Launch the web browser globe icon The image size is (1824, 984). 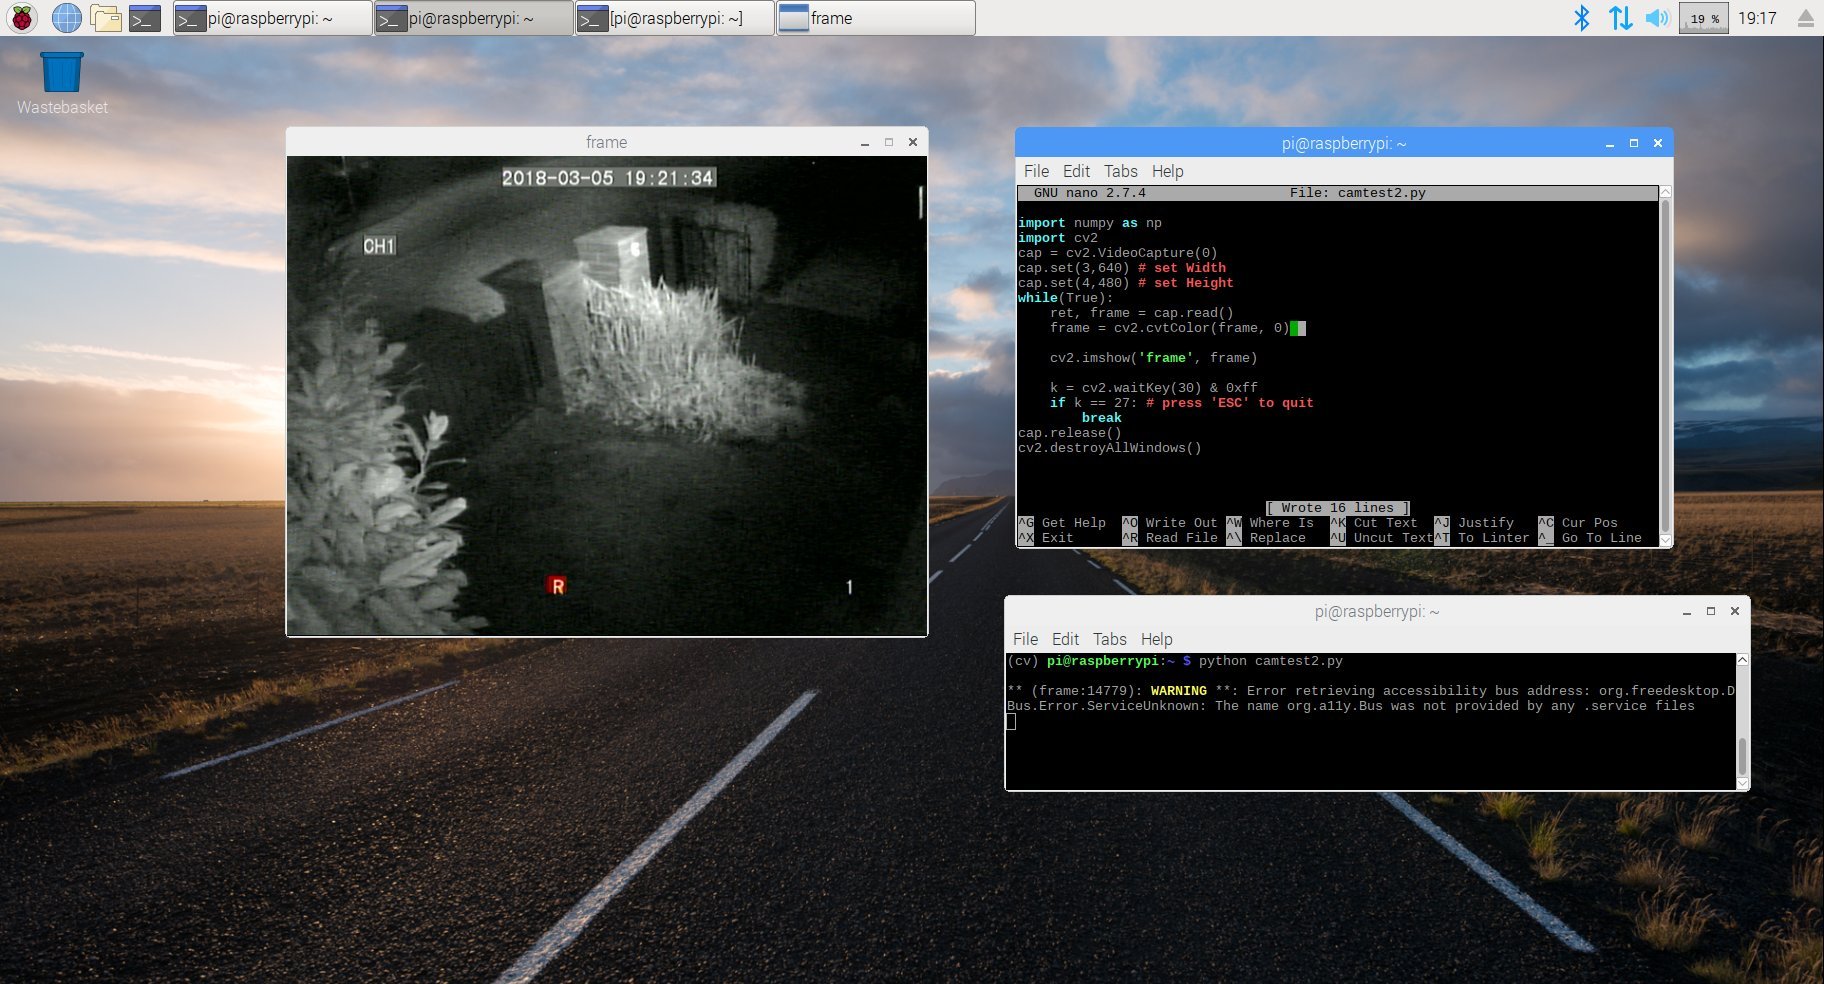click(66, 18)
